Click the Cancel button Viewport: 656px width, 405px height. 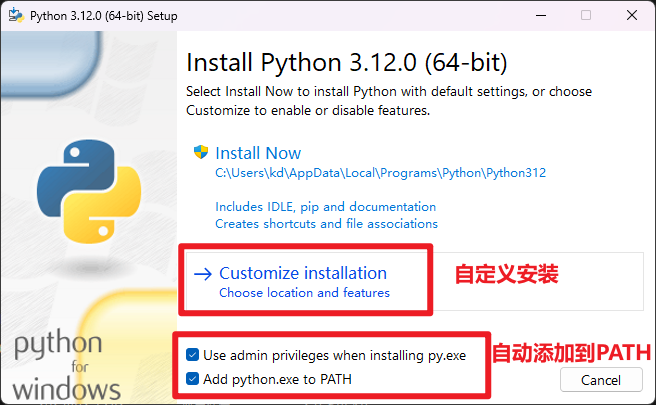click(601, 380)
